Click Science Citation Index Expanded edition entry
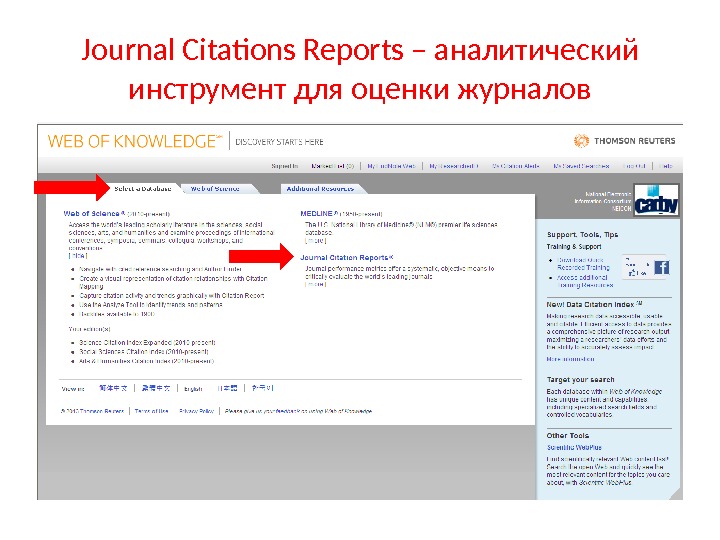The image size is (720, 540). coord(147,343)
